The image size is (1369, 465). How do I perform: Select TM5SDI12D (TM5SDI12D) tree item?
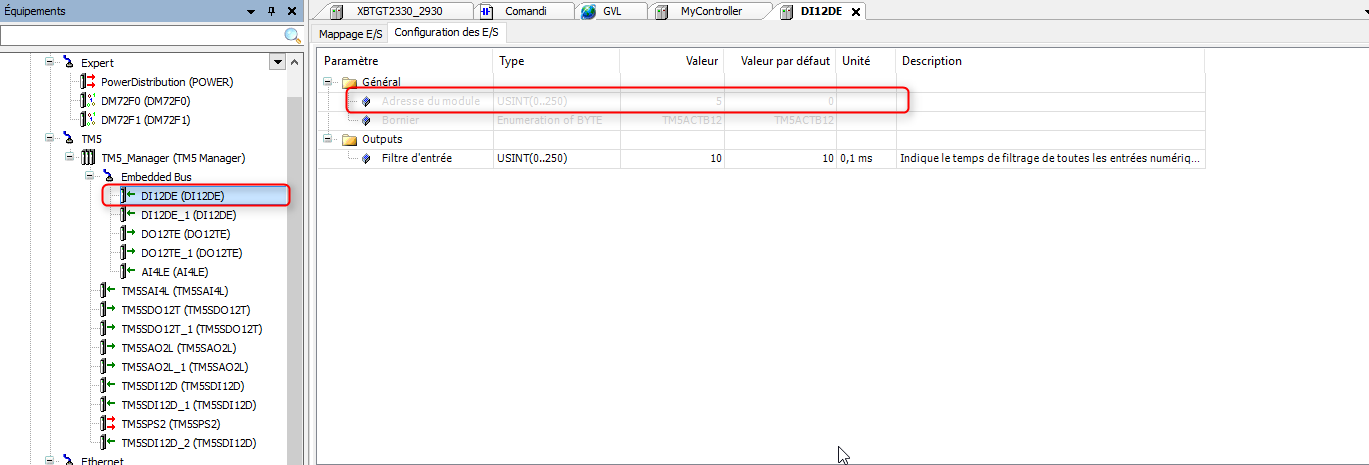pos(183,385)
